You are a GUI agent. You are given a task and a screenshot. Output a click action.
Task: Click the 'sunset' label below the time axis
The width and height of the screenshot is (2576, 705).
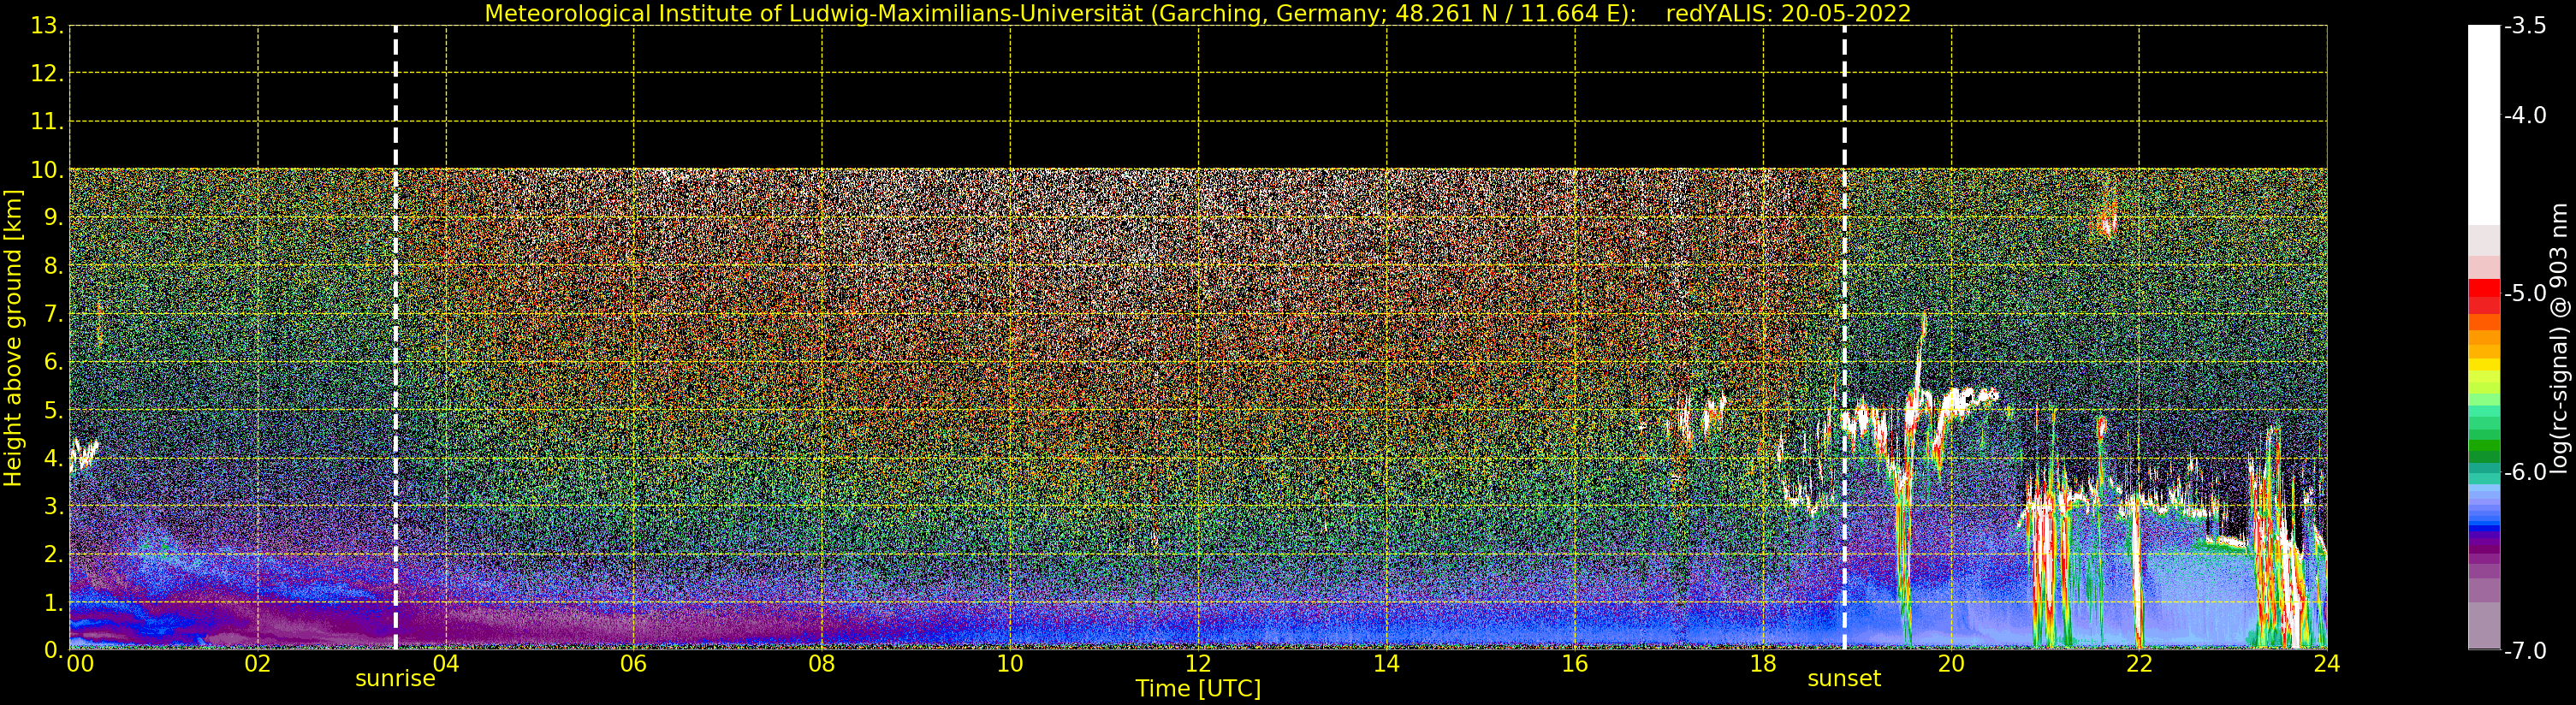point(1844,679)
